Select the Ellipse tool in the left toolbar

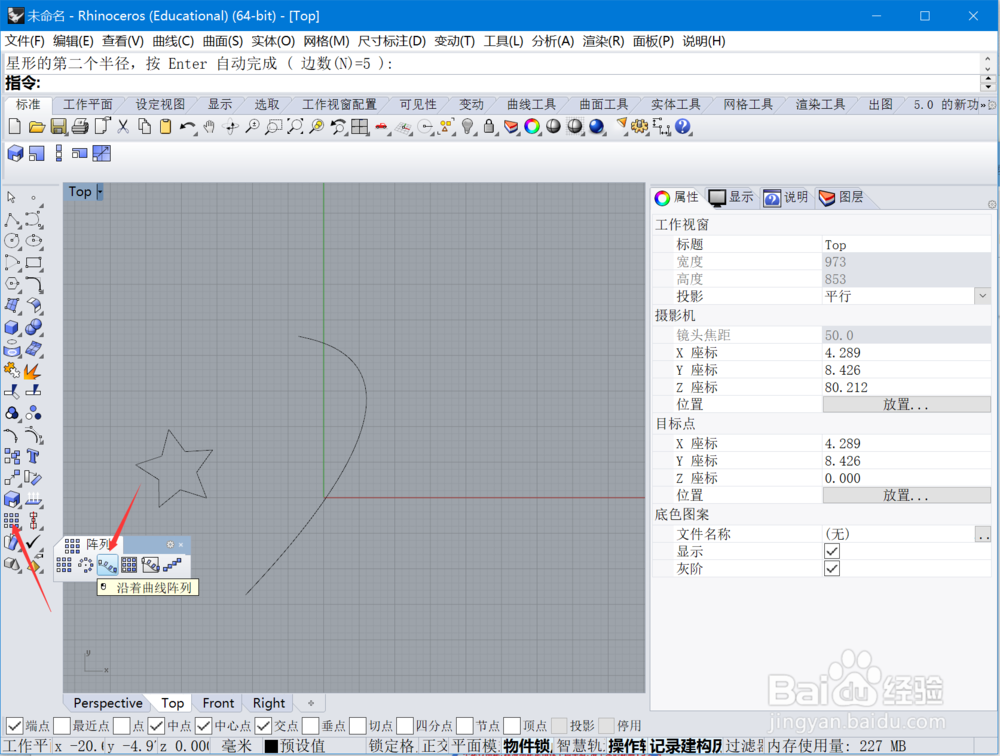(33, 241)
